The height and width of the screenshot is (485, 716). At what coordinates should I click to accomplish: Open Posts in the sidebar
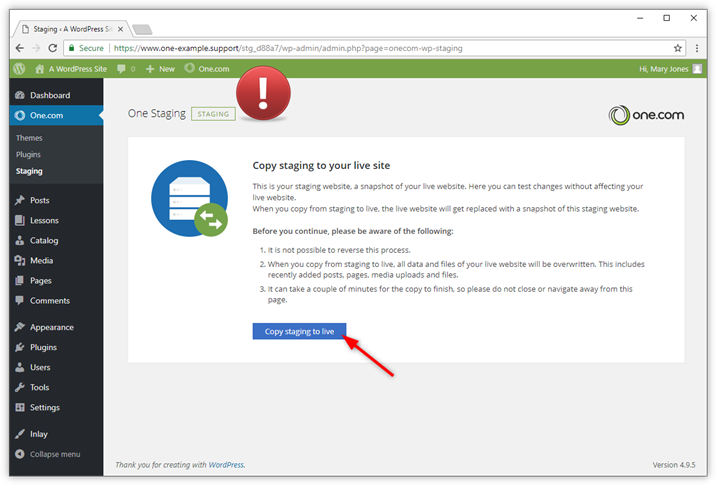(x=56, y=200)
